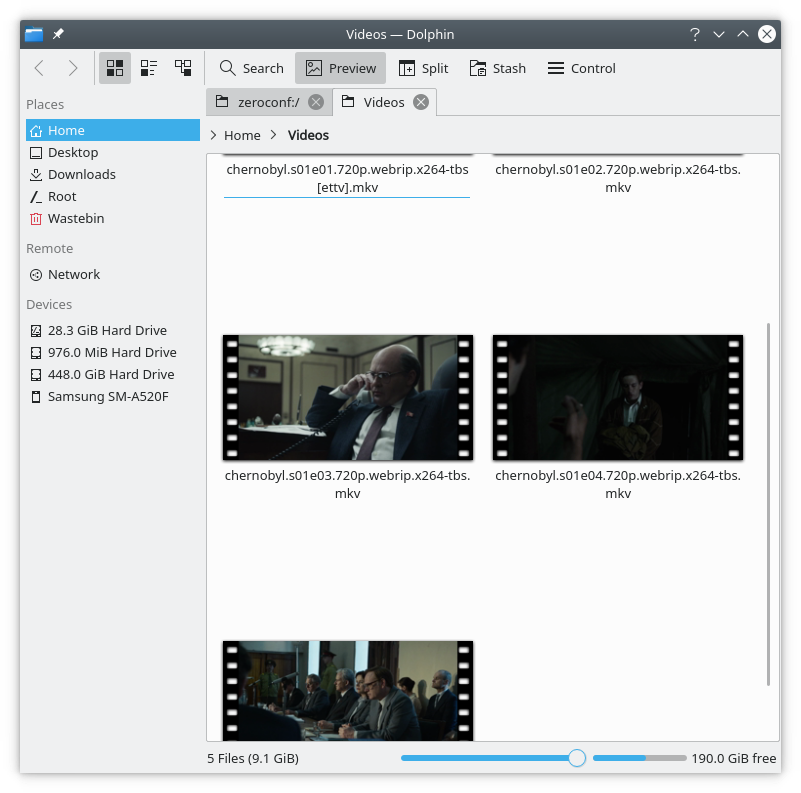Toggle the Preview thumbnails button
801x793 pixels.
click(x=341, y=68)
